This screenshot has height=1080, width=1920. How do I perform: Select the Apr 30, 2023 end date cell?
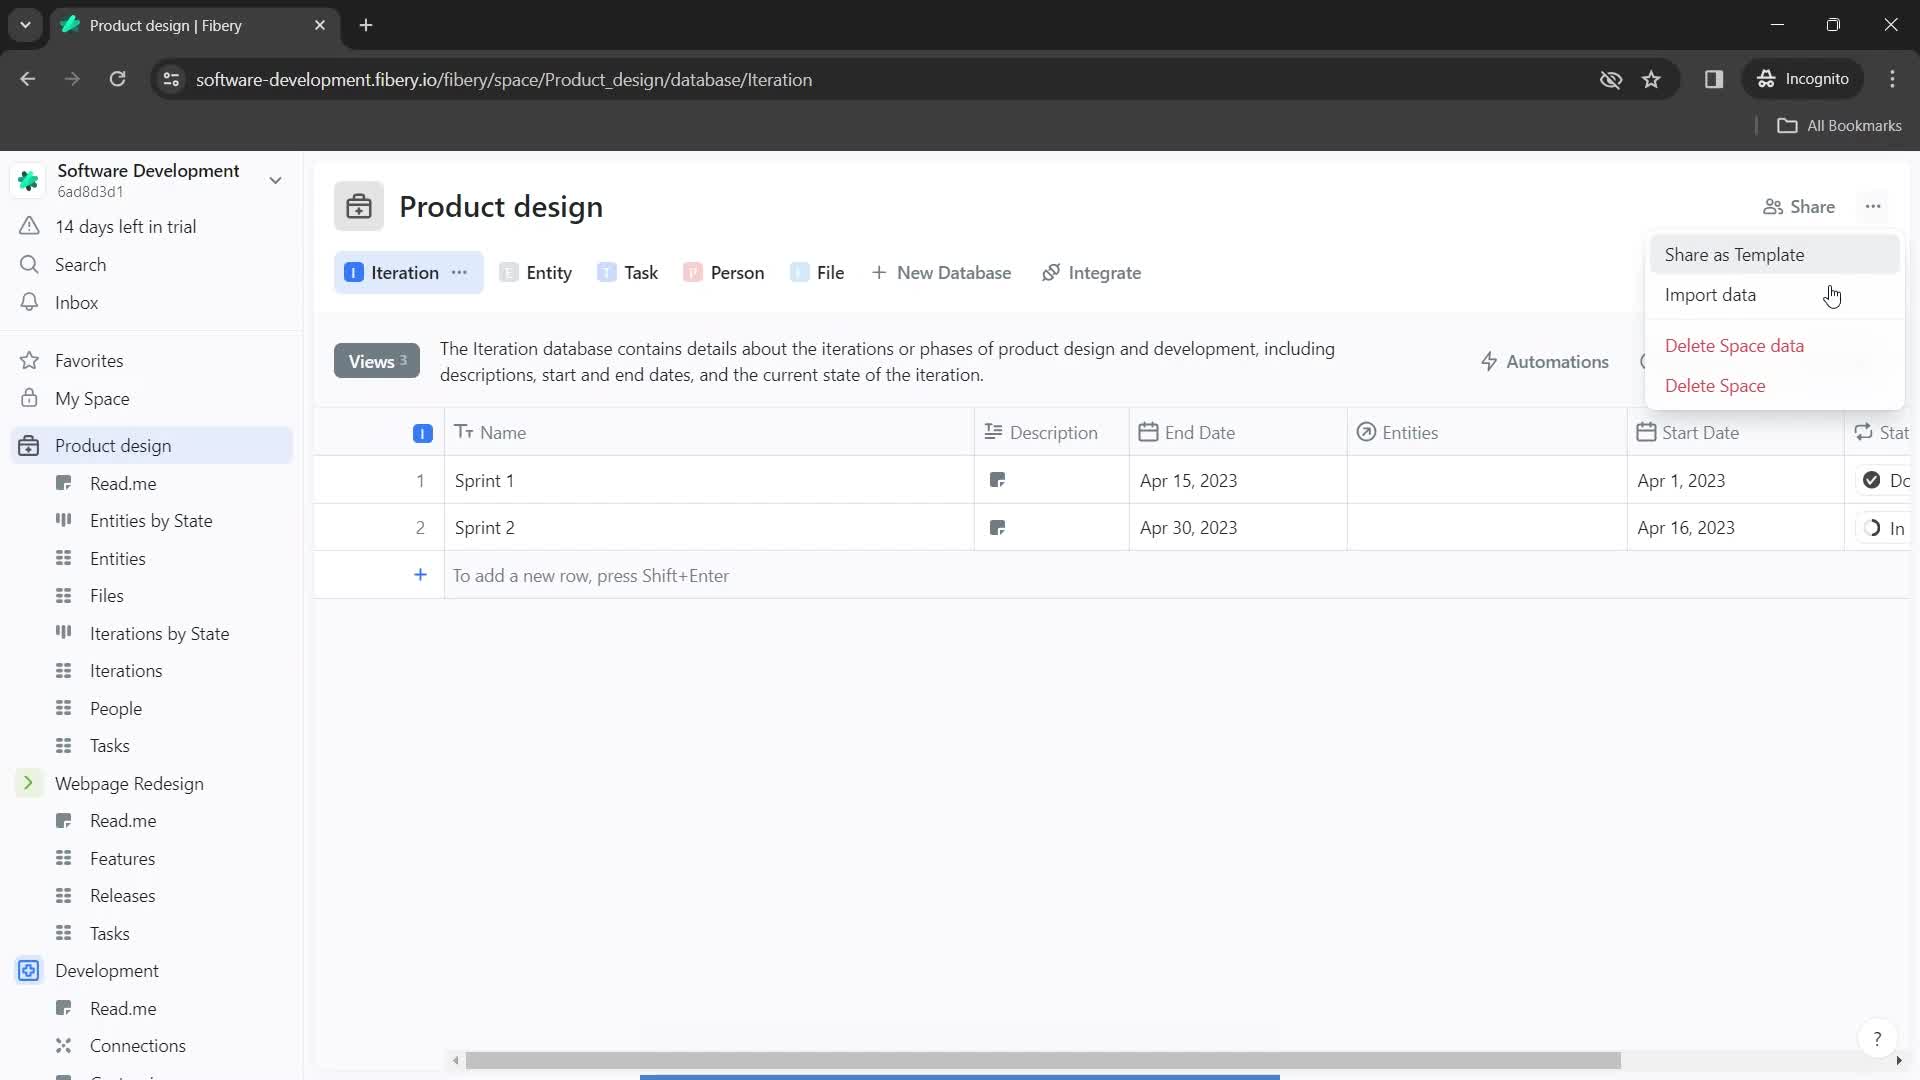[x=1238, y=528]
